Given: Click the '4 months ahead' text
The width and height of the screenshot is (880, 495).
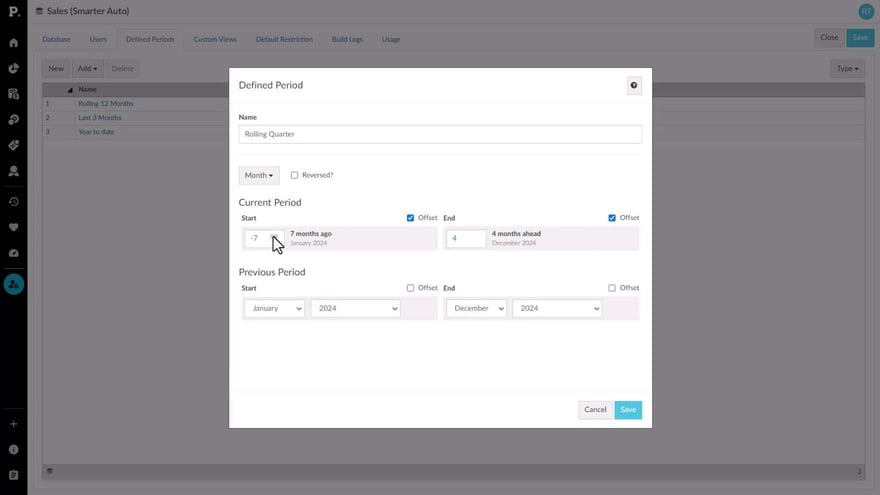Looking at the screenshot, I should (x=516, y=233).
